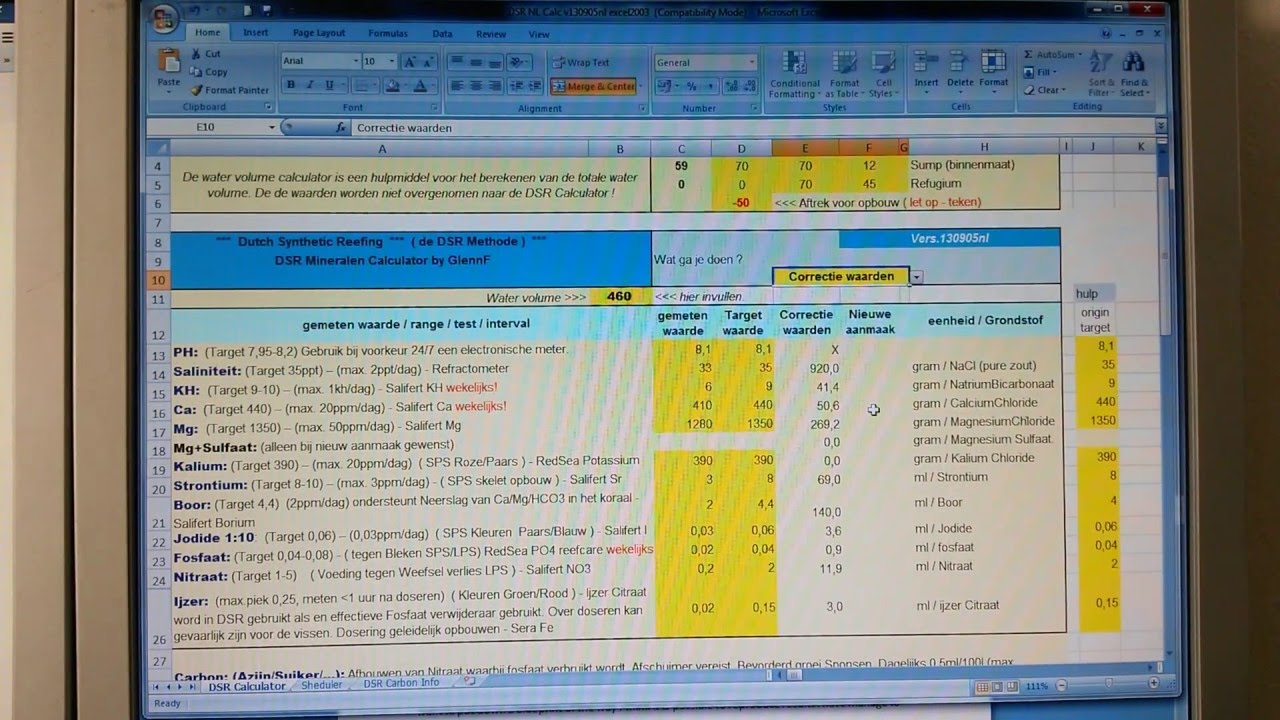Switch to DSR Carbon Info sheet tab
The width and height of the screenshot is (1280, 720).
401,684
